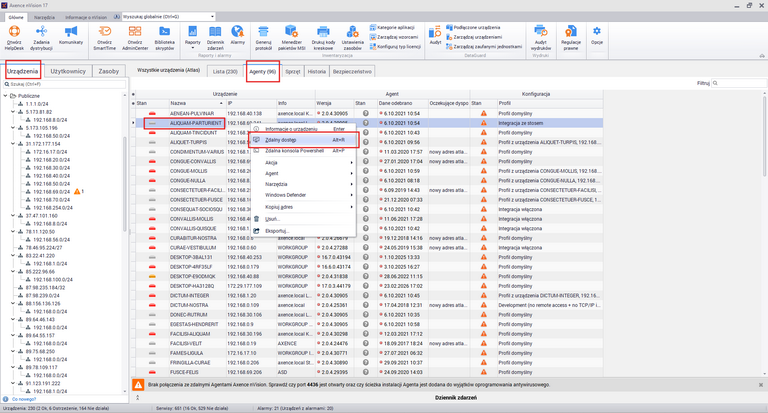Select the FUSCE-FELIS device row
This screenshot has width=768, height=413.
pos(367,372)
